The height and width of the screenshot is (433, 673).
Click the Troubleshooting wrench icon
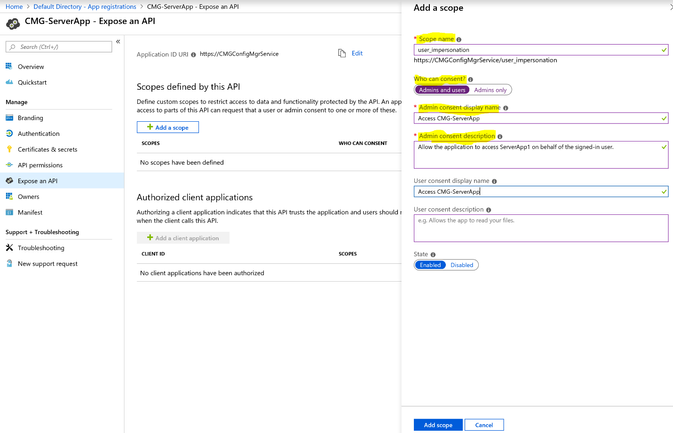tap(9, 248)
